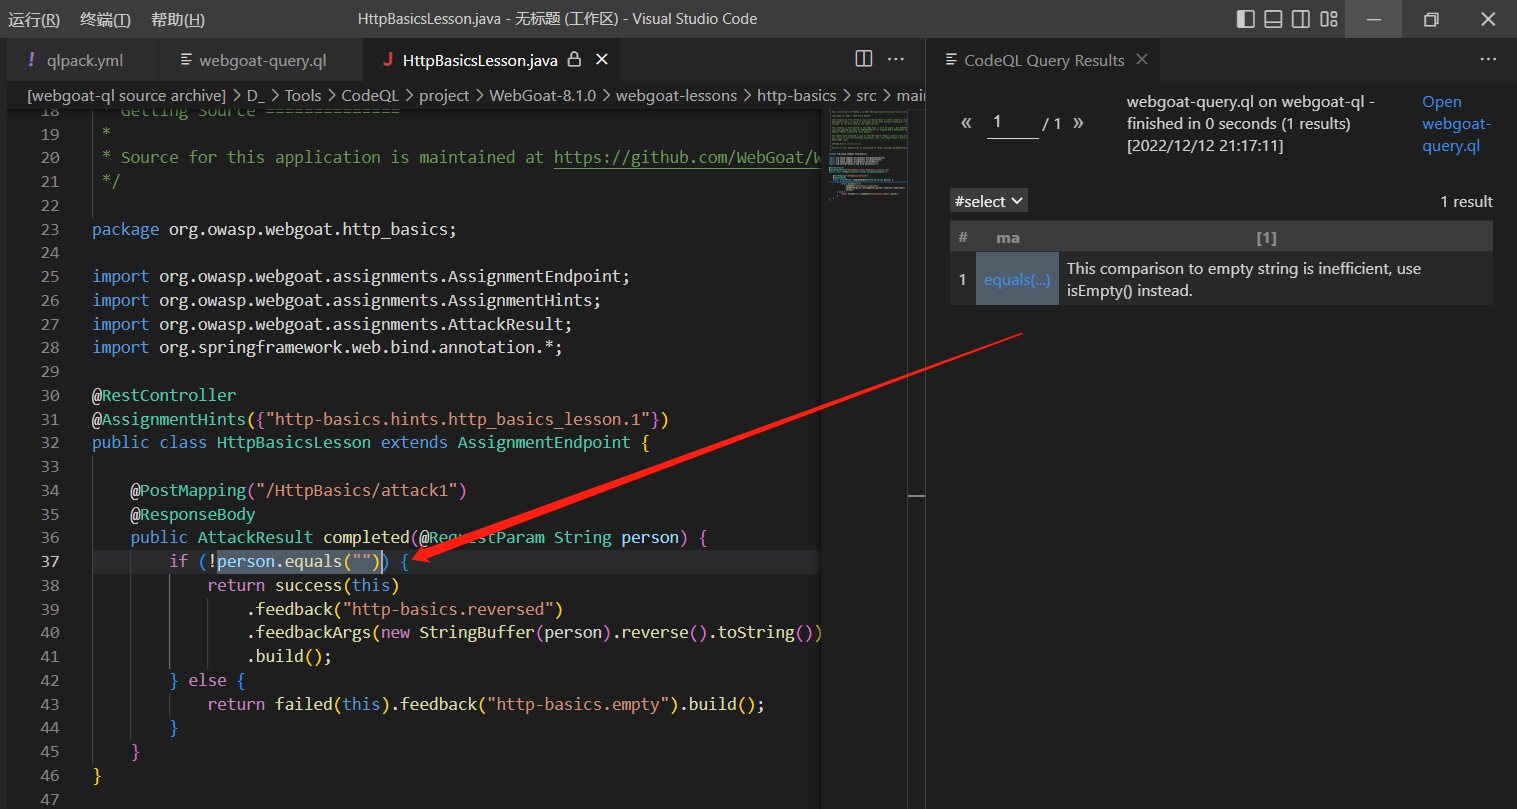Close the HttpBasicsLesson.java tab
The width and height of the screenshot is (1517, 809).
tap(602, 60)
